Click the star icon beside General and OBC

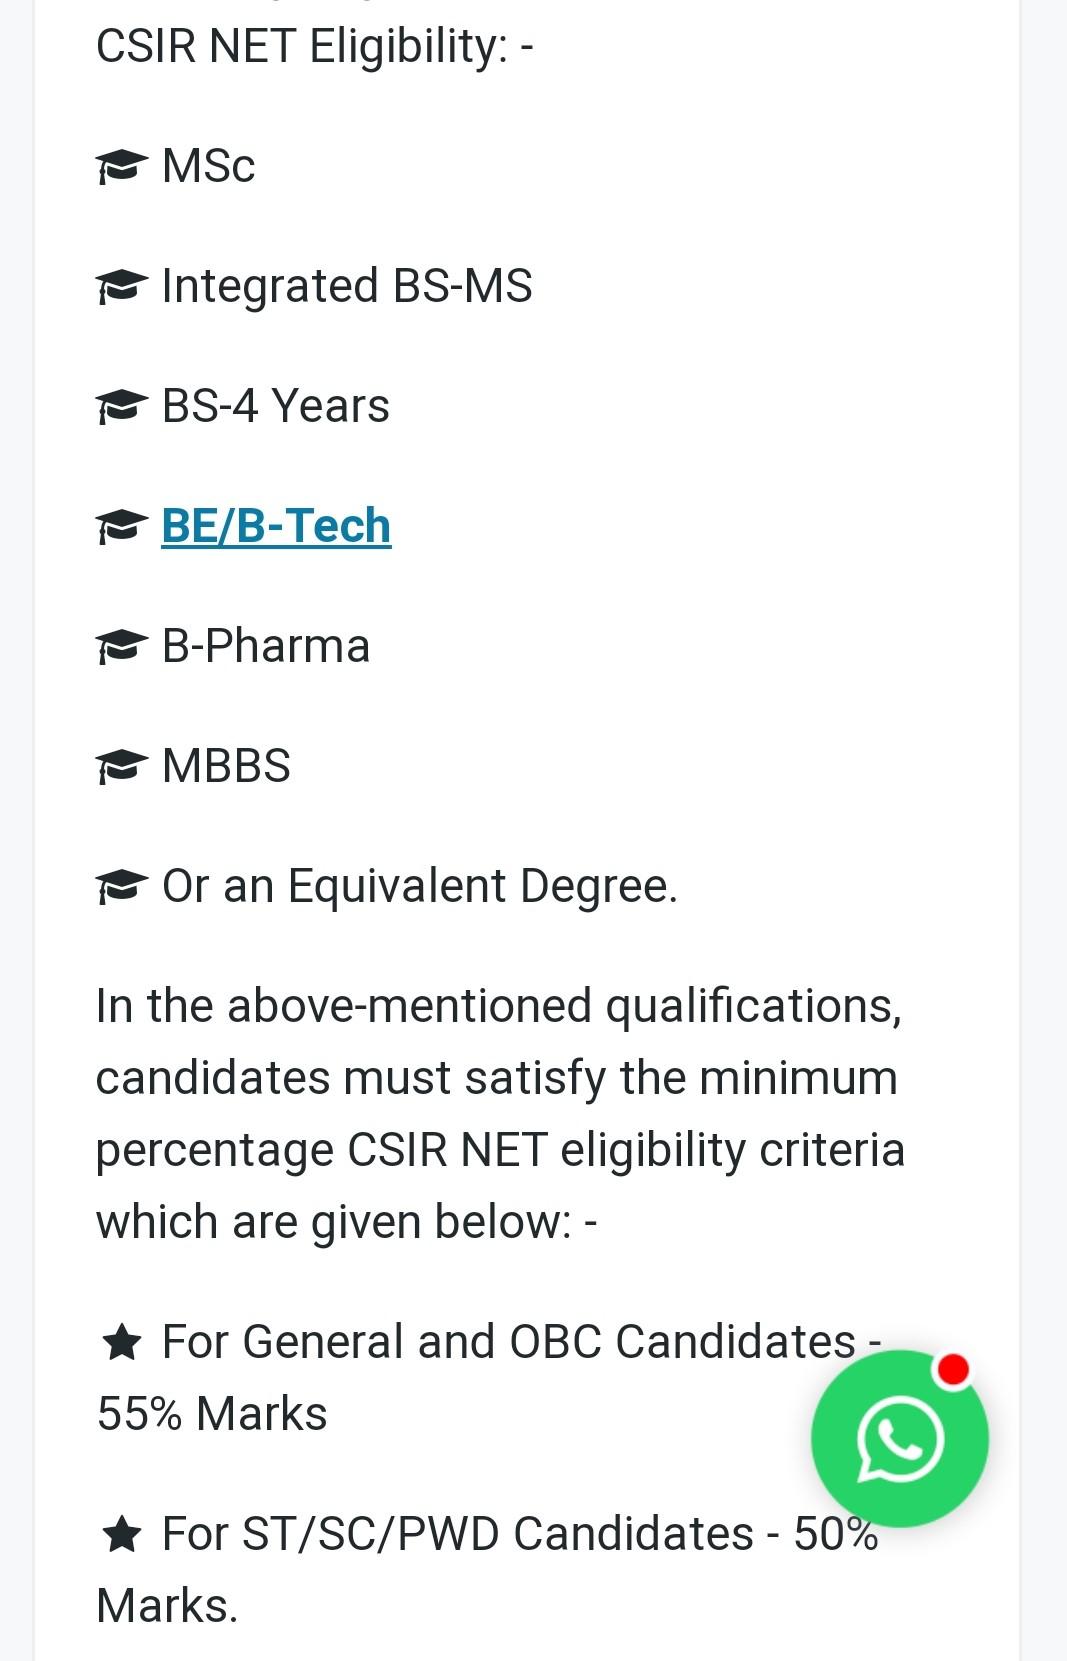(x=122, y=1342)
